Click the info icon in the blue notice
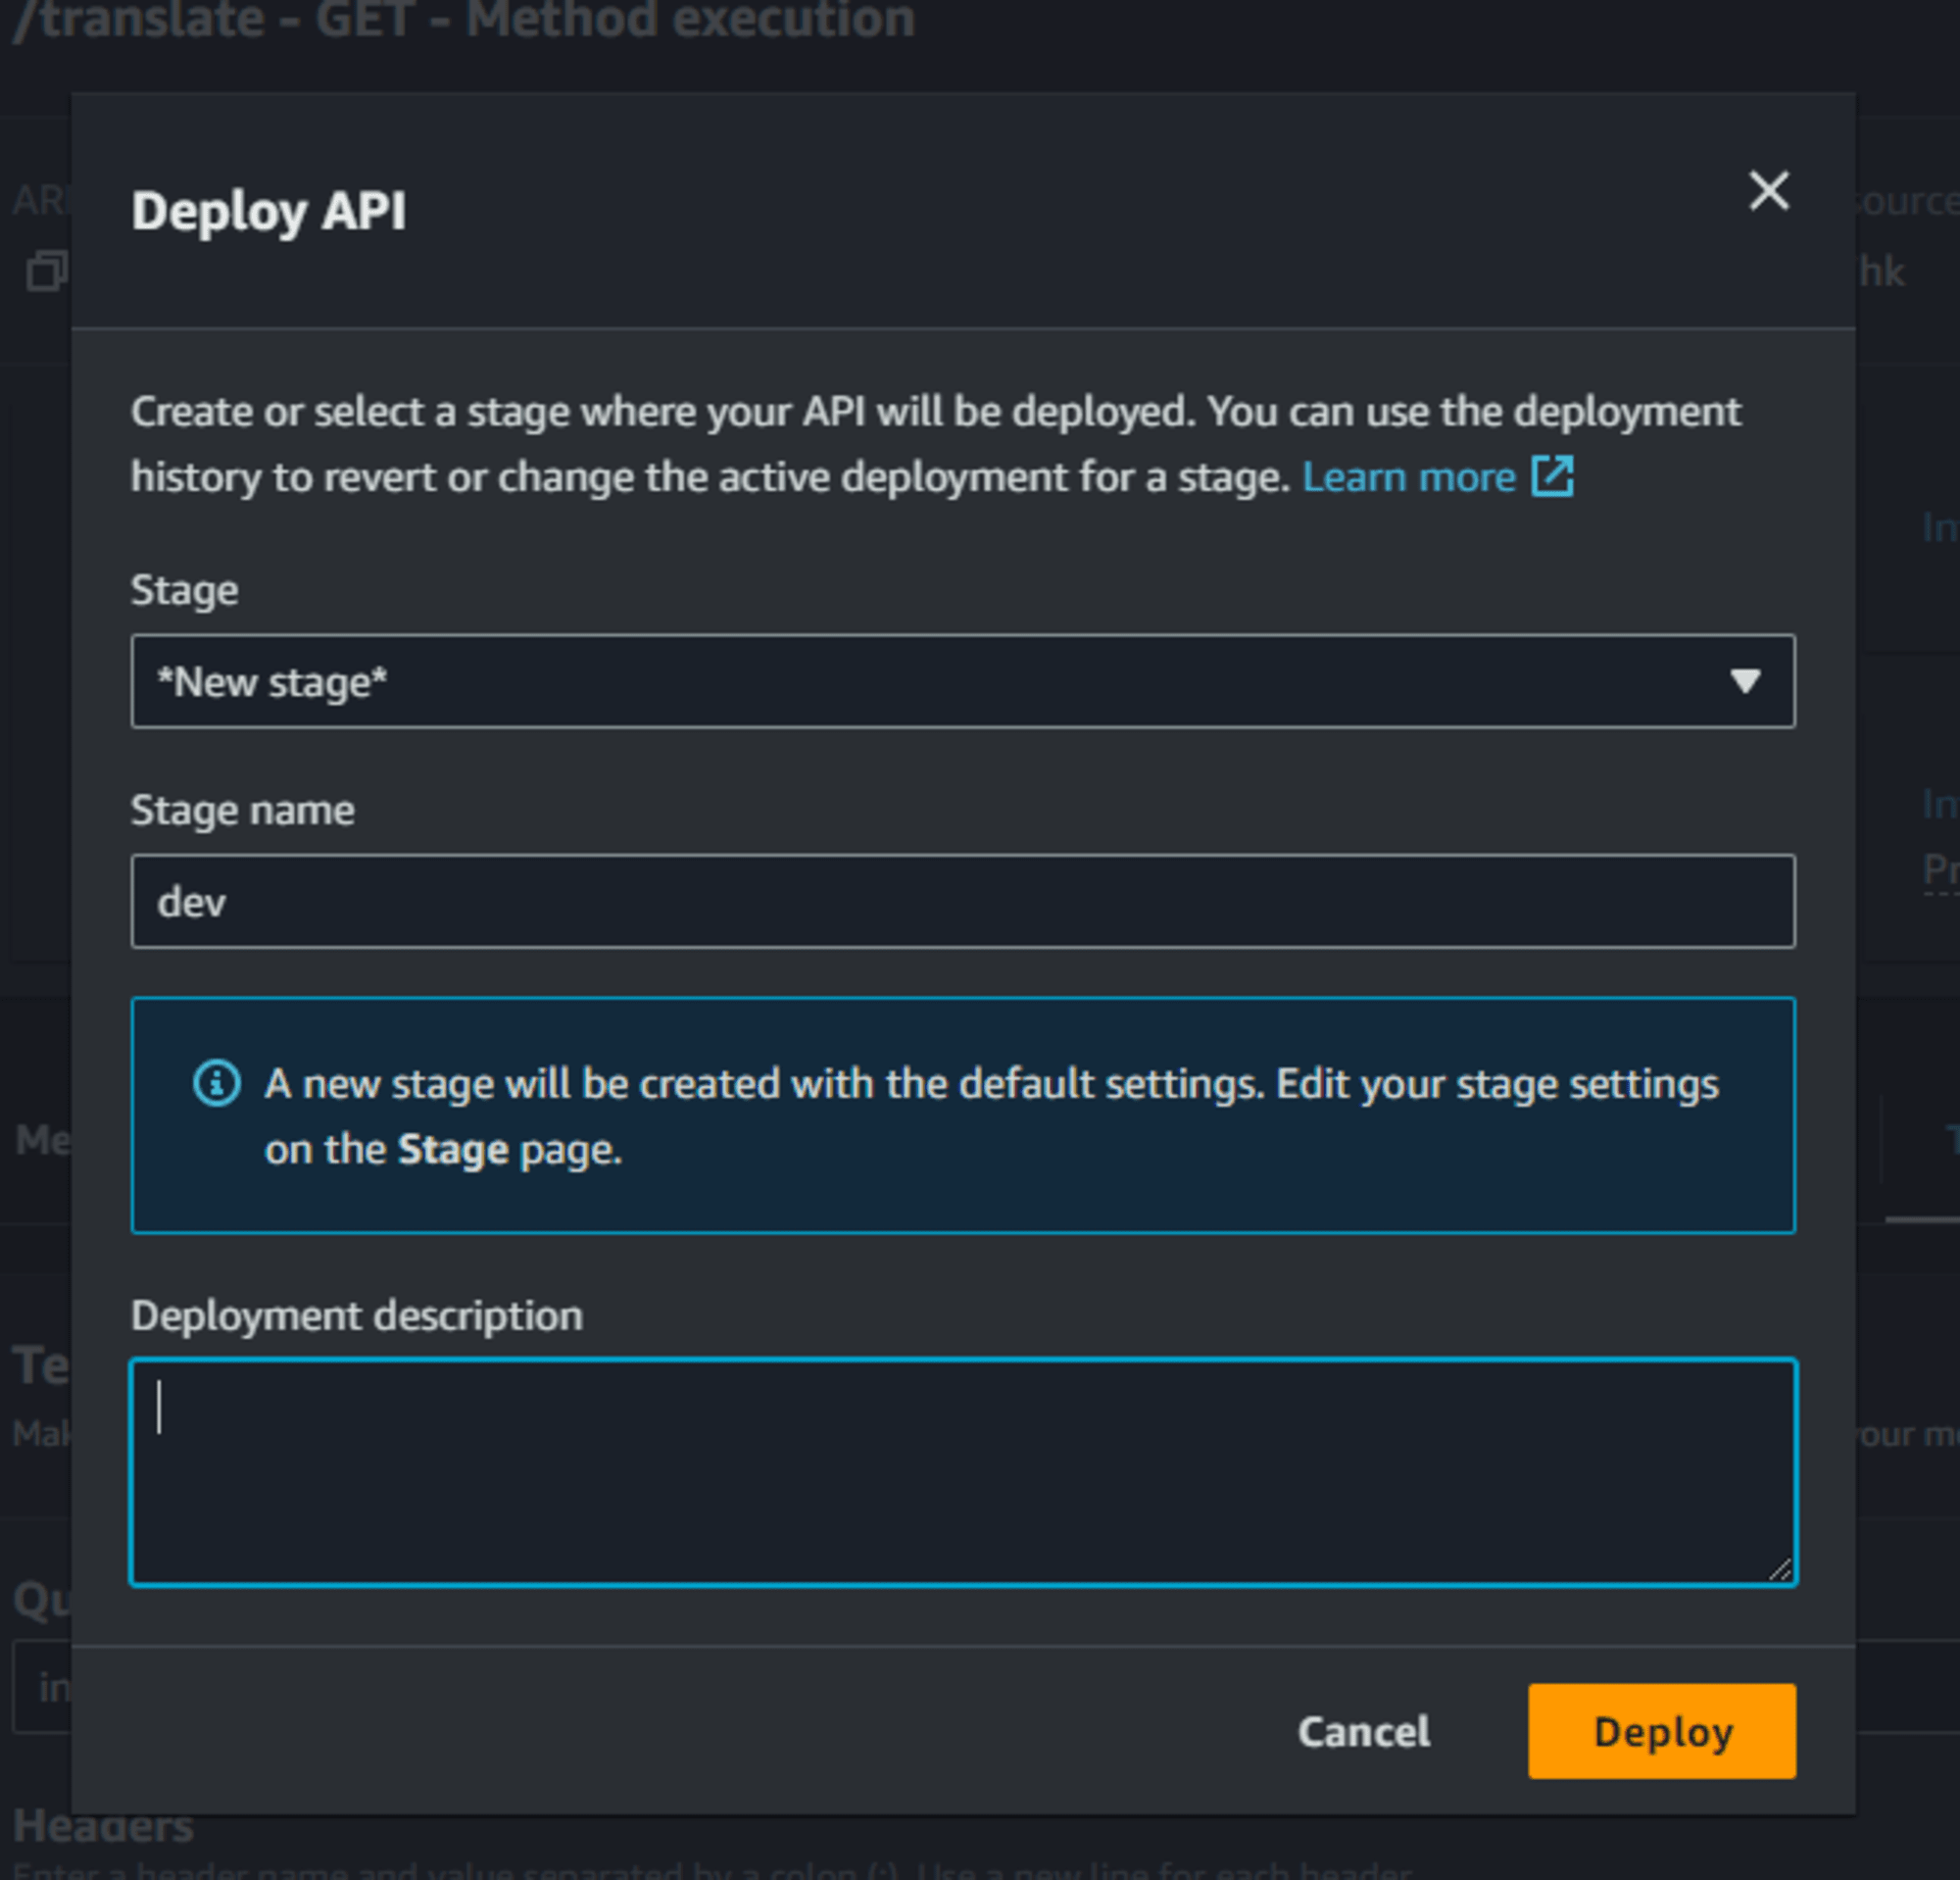 point(216,1083)
